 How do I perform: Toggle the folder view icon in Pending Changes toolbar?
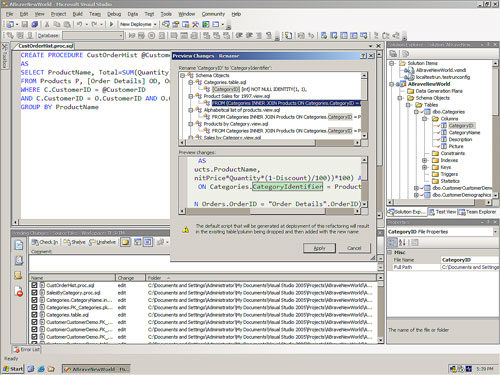[x=125, y=242]
